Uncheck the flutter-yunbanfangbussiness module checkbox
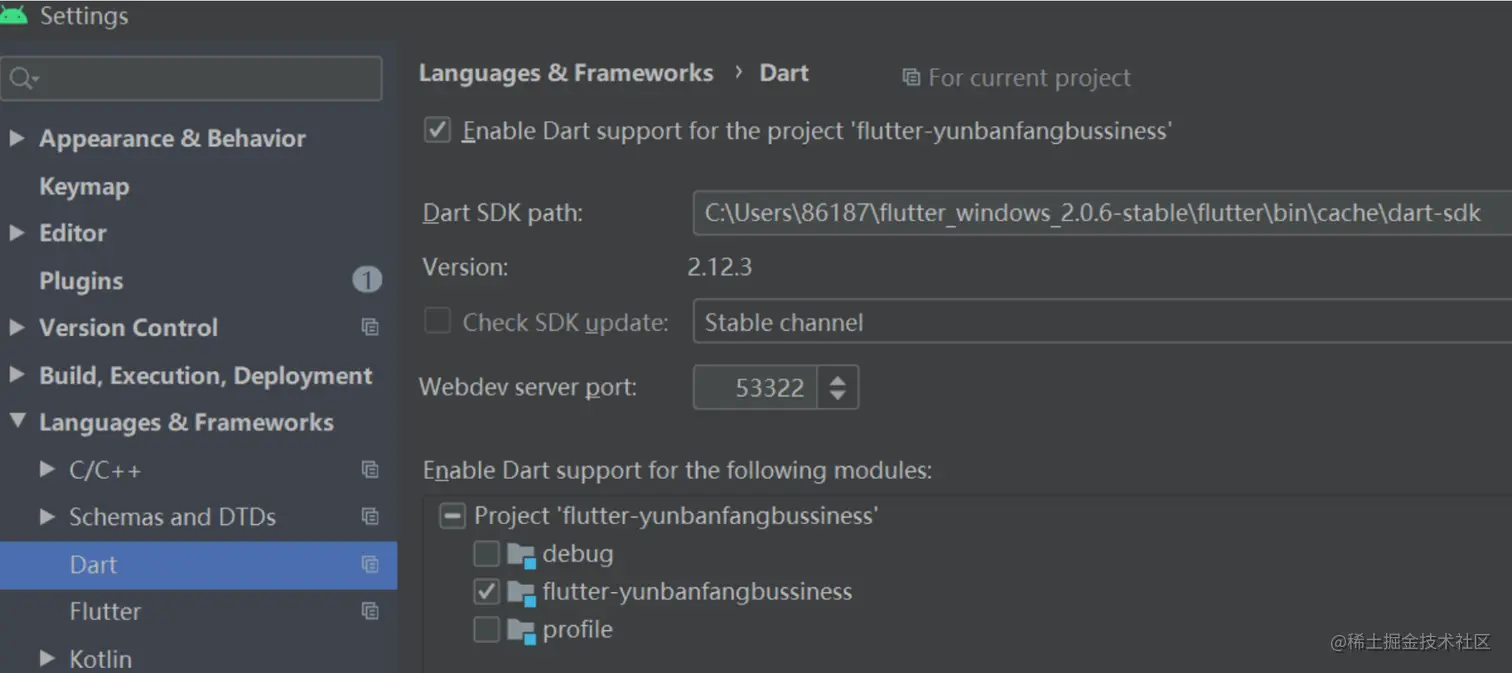Image resolution: width=1512 pixels, height=673 pixels. (486, 591)
